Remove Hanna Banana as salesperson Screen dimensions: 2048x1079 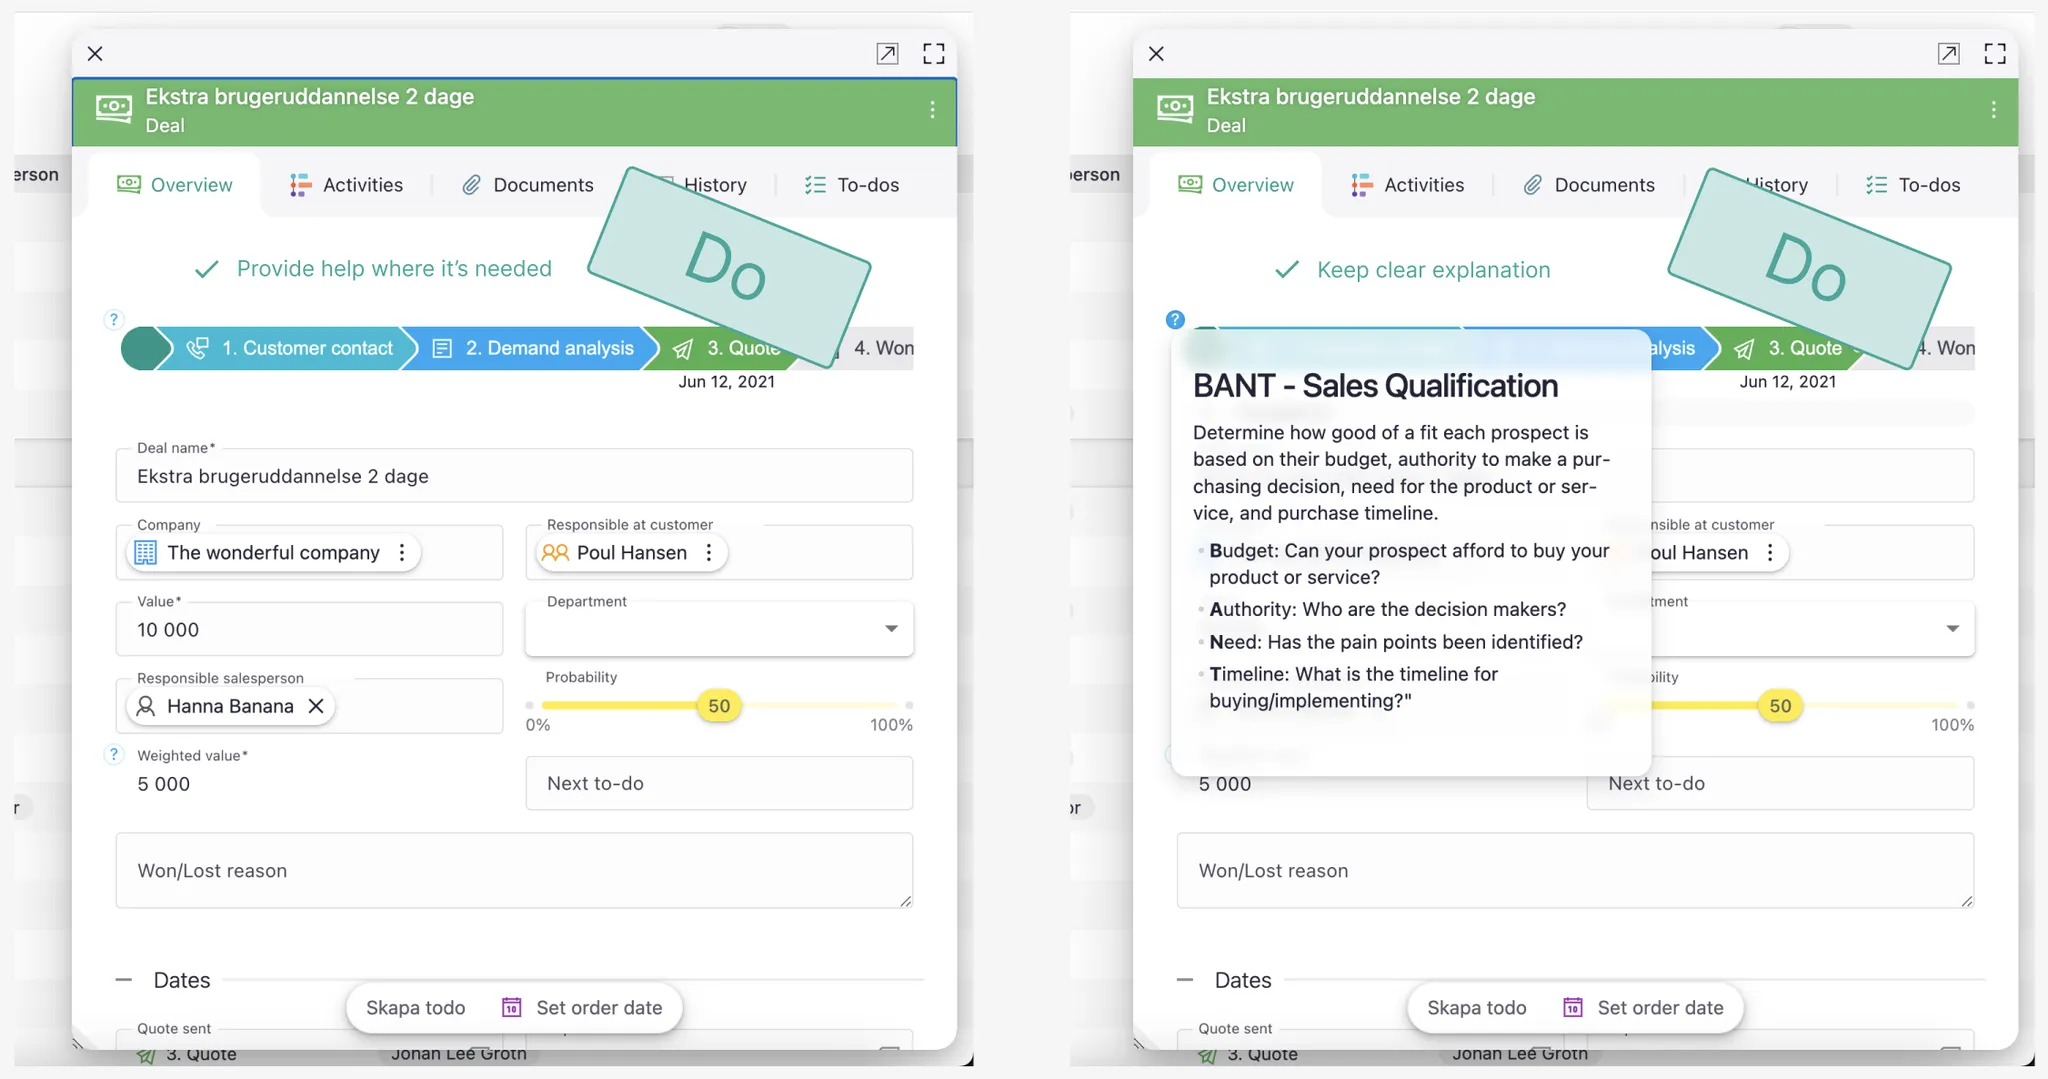pyautogui.click(x=316, y=706)
